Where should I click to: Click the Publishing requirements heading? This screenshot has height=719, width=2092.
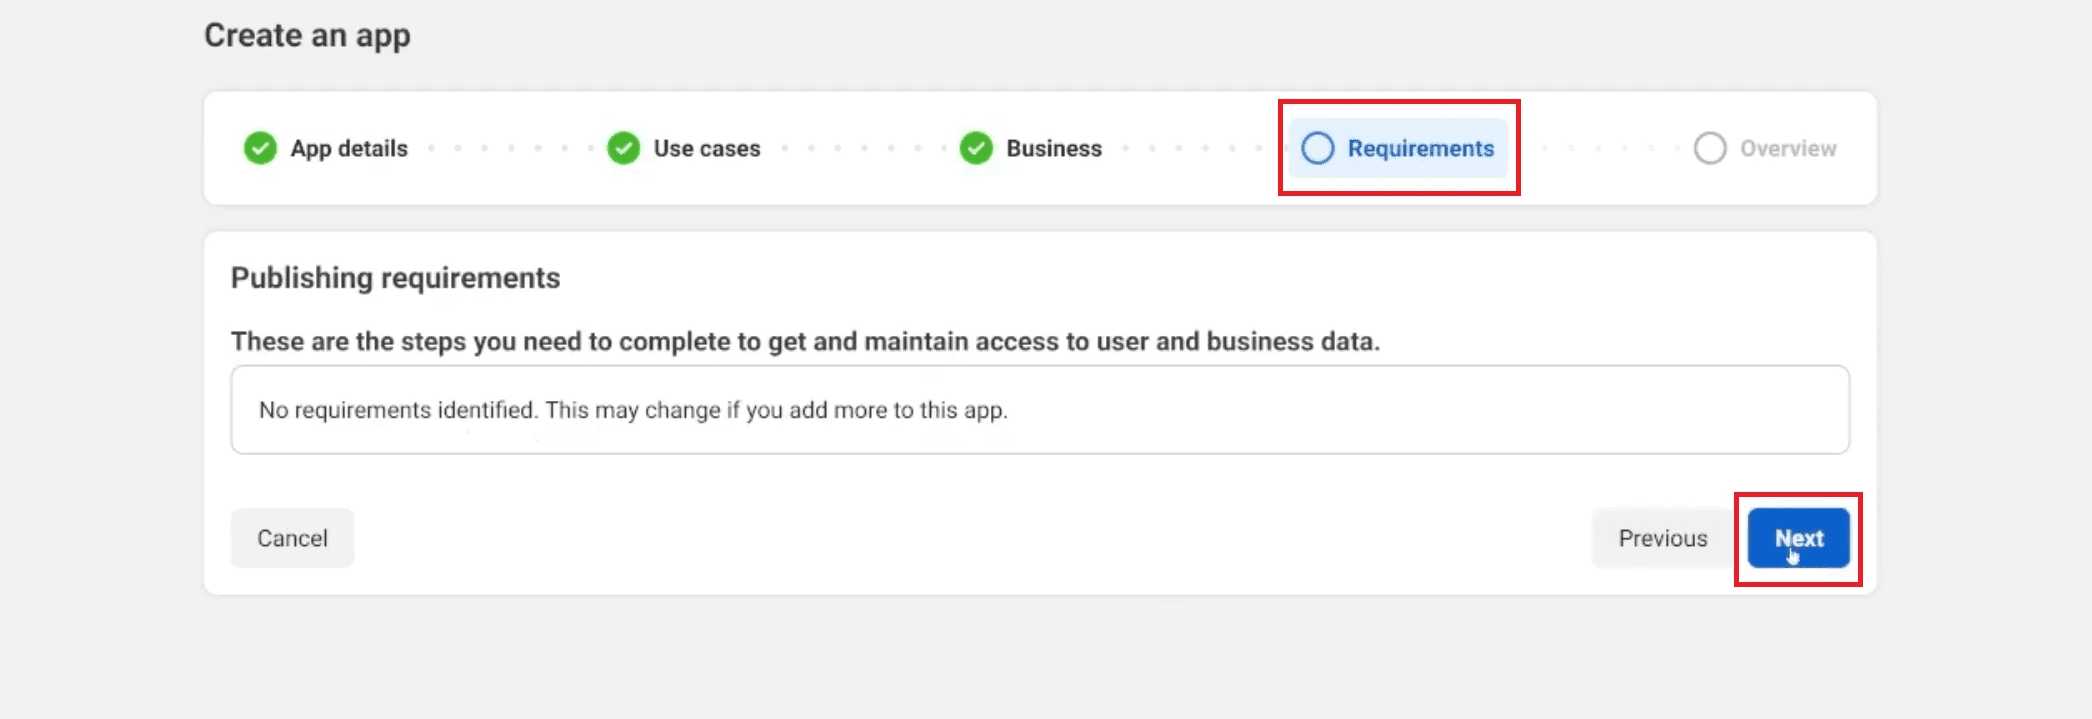click(x=395, y=278)
